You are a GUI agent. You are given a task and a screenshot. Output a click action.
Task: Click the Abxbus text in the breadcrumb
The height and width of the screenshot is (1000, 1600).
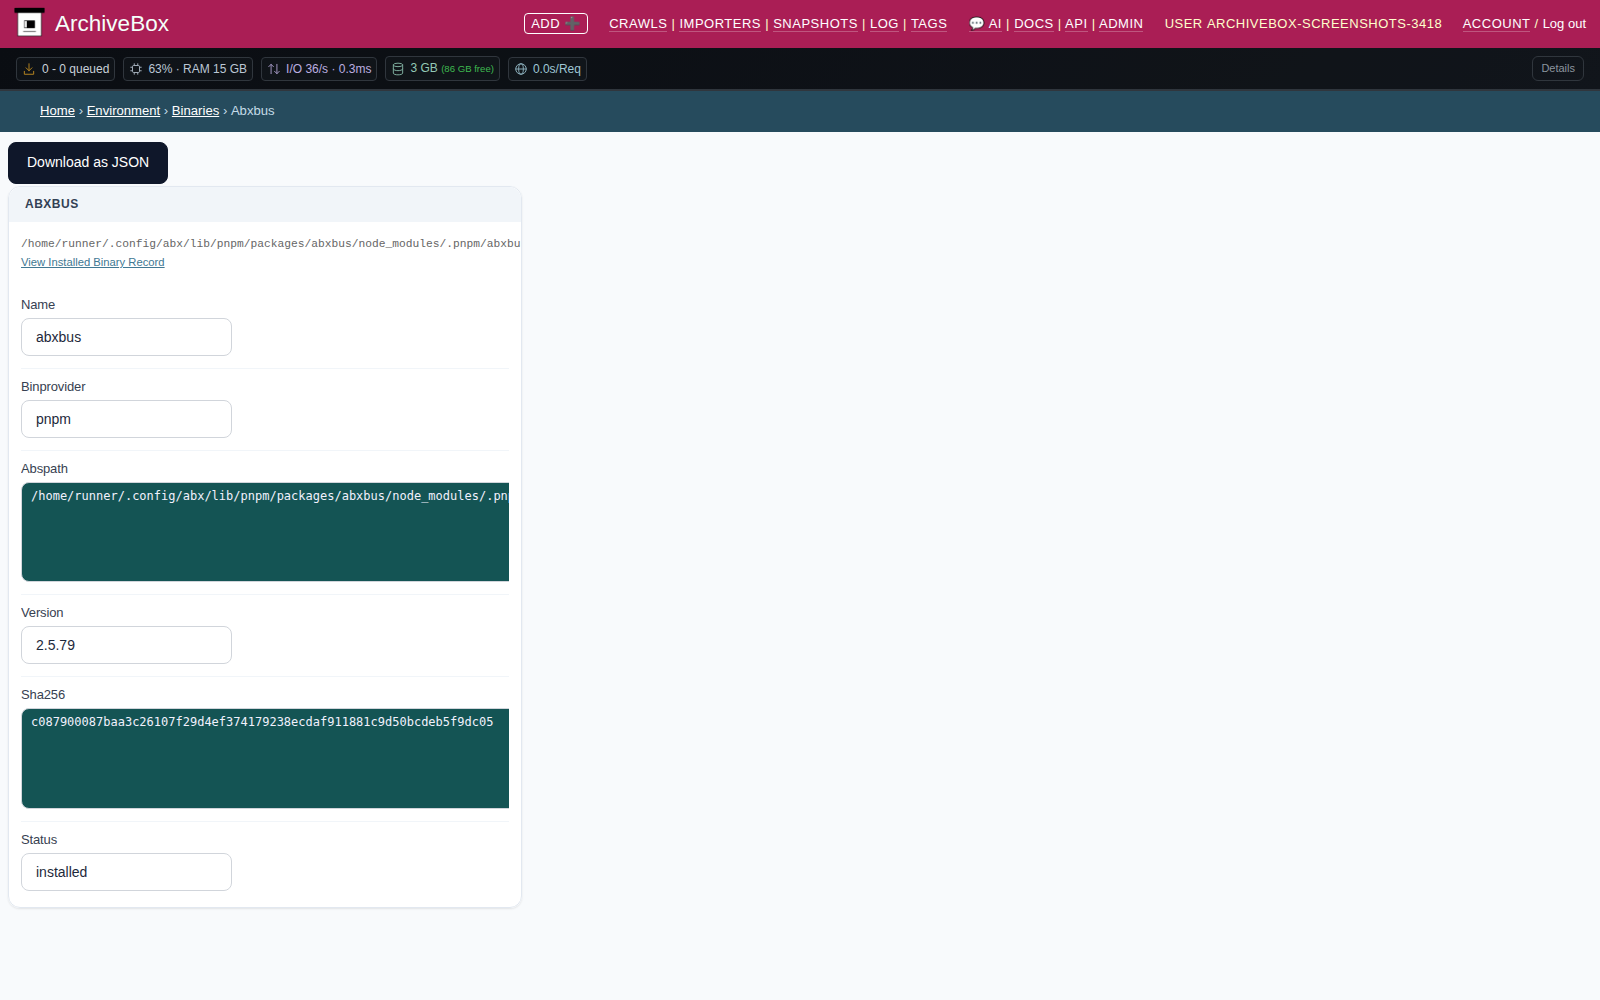tap(253, 111)
